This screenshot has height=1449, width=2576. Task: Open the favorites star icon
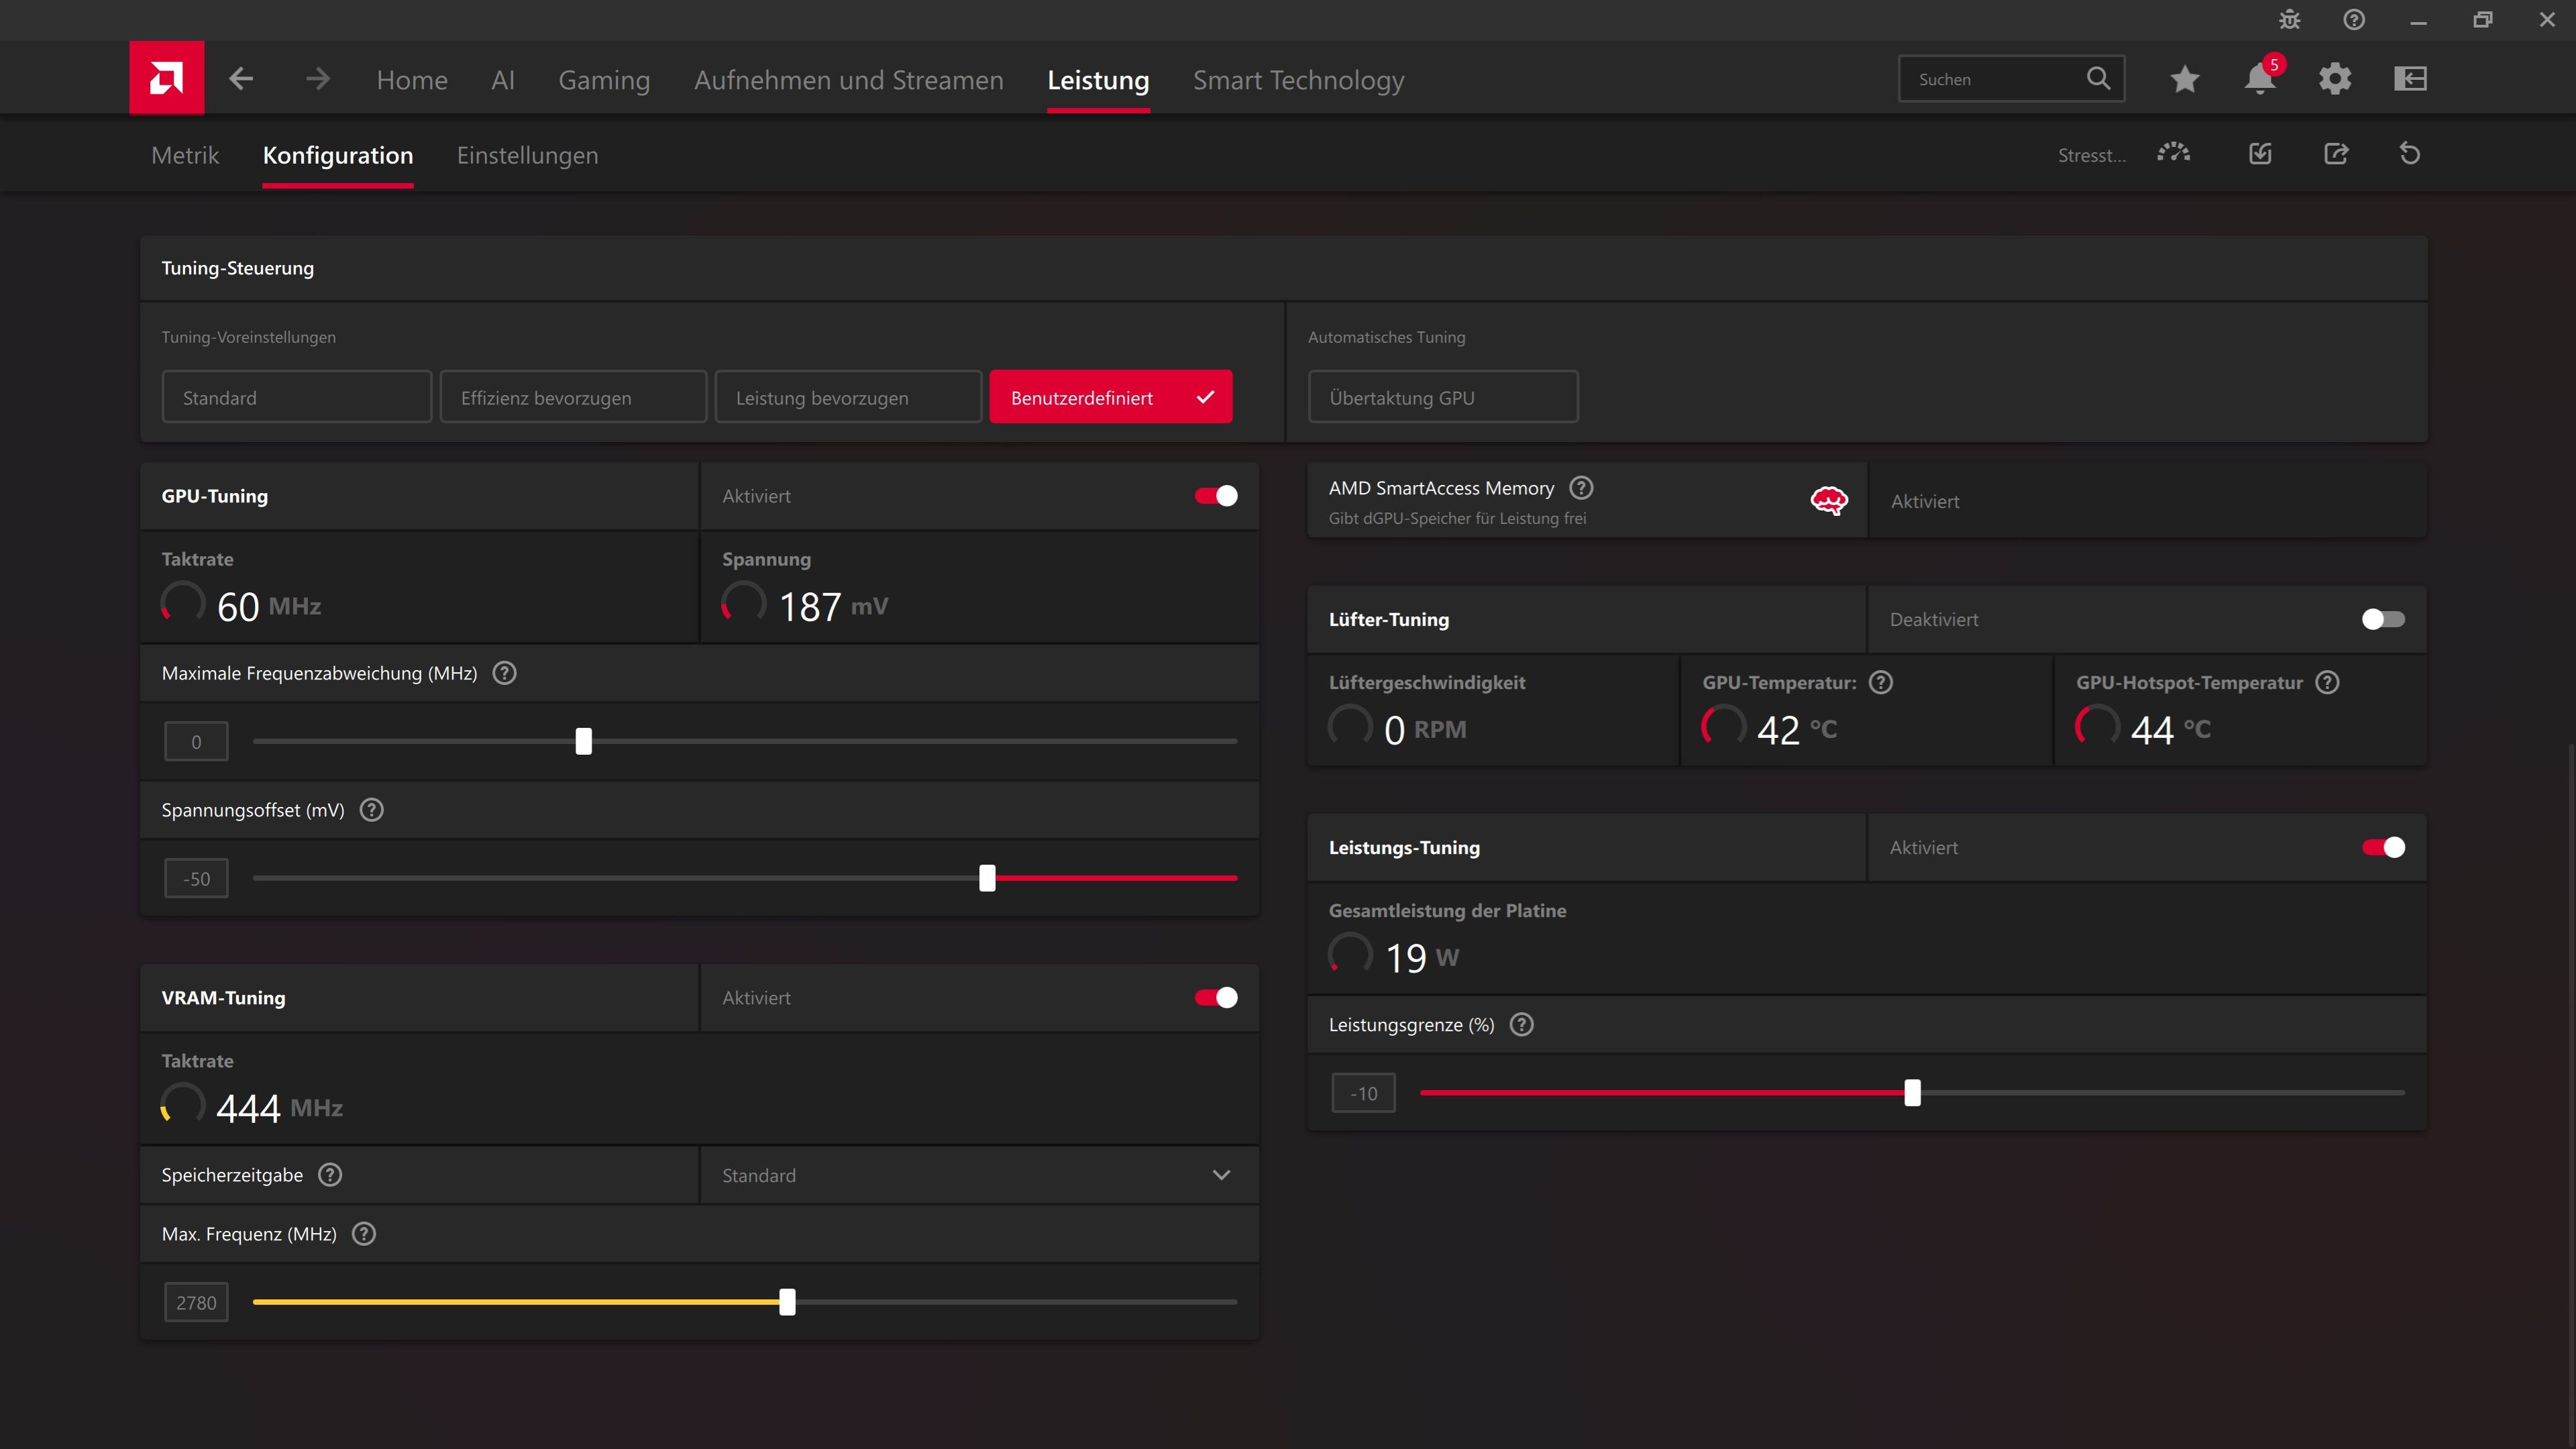click(2184, 79)
